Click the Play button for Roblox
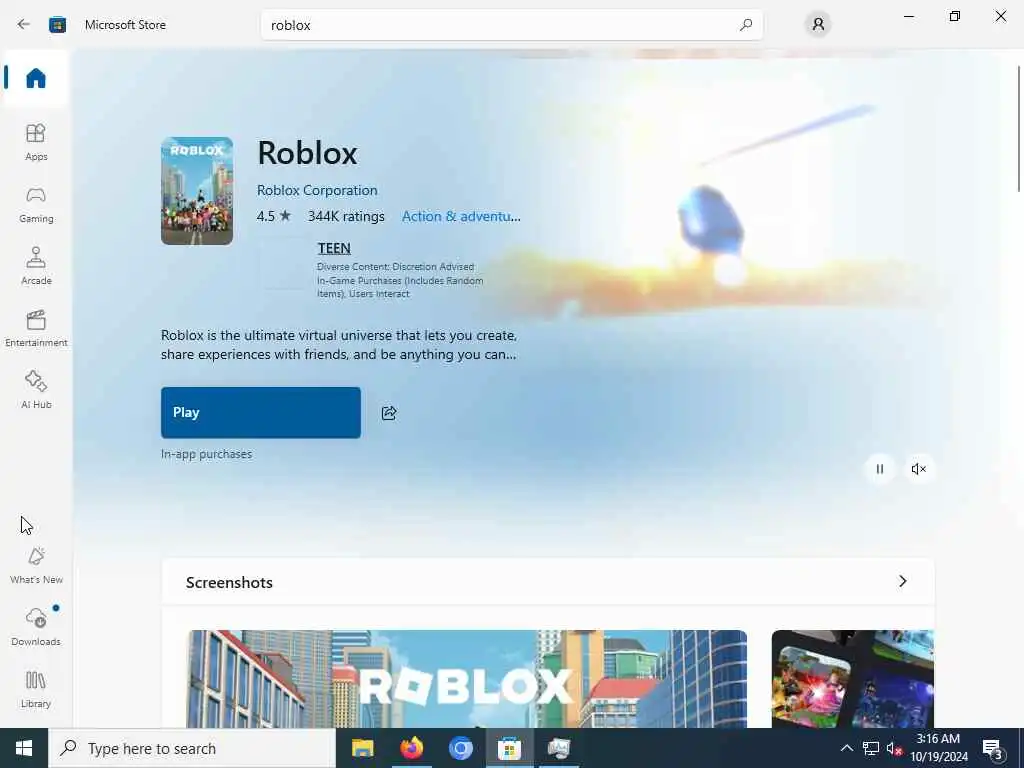Viewport: 1024px width, 768px height. click(261, 413)
